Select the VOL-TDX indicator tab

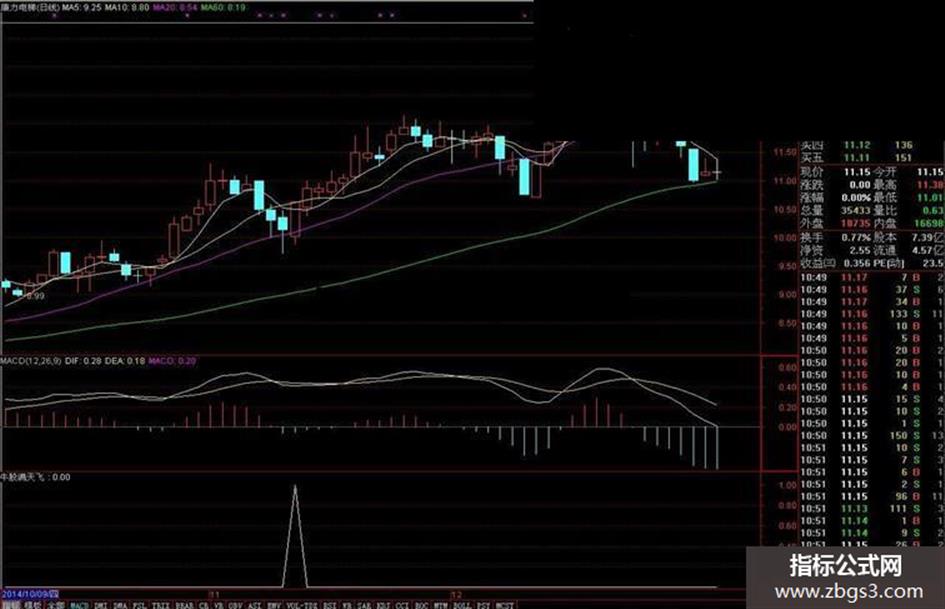(302, 605)
